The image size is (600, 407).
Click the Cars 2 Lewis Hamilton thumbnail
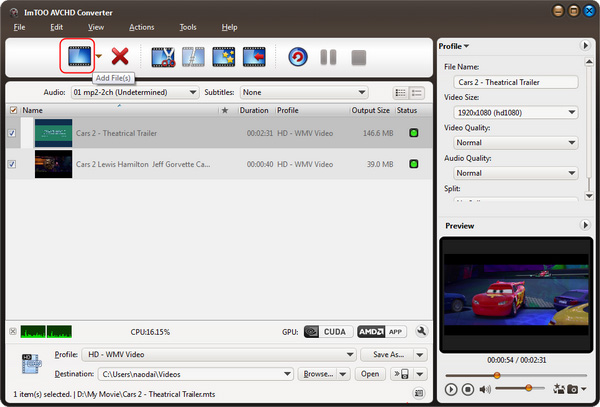click(x=54, y=164)
